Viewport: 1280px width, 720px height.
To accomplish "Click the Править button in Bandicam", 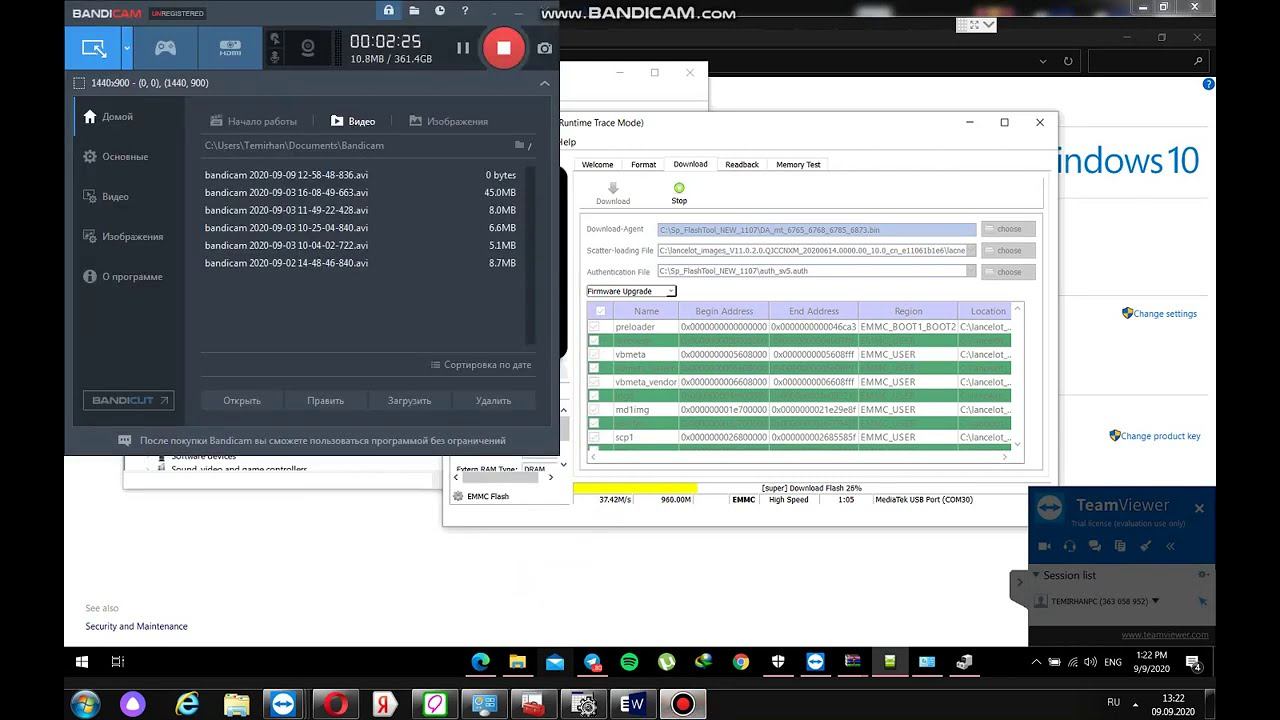I will pyautogui.click(x=326, y=400).
